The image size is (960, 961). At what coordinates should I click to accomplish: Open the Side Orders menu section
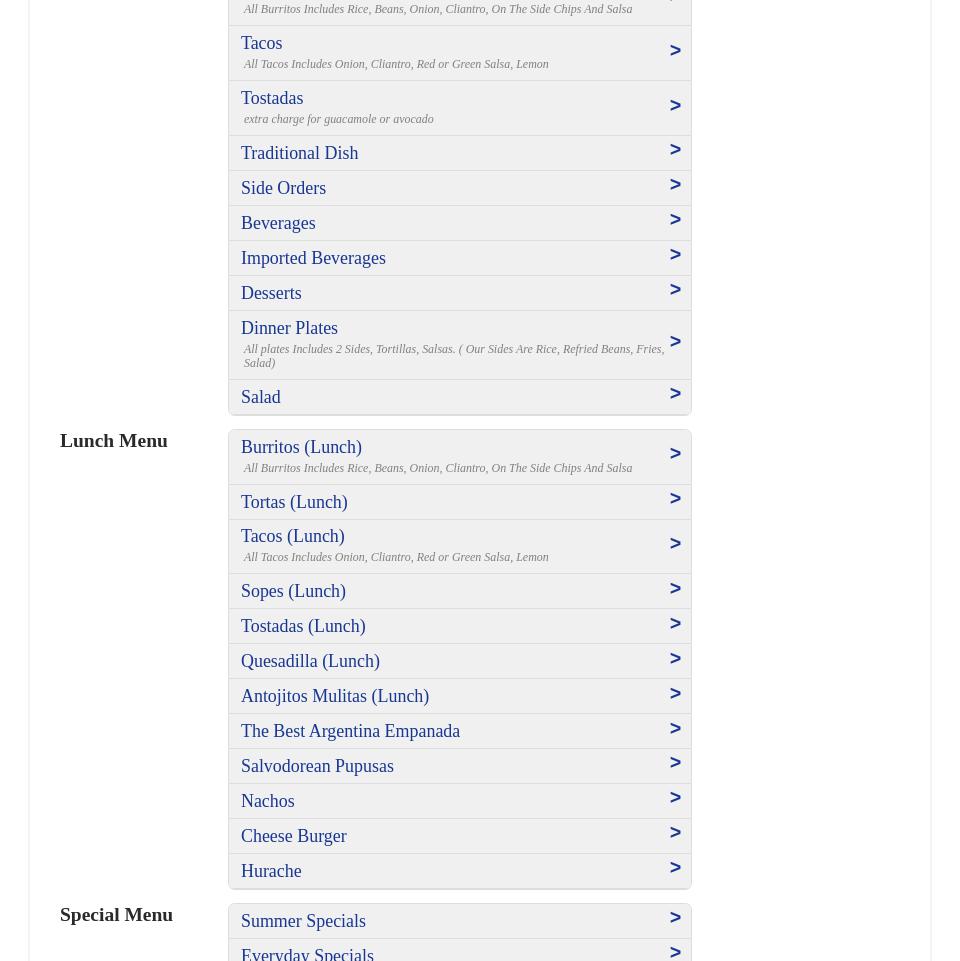(283, 188)
